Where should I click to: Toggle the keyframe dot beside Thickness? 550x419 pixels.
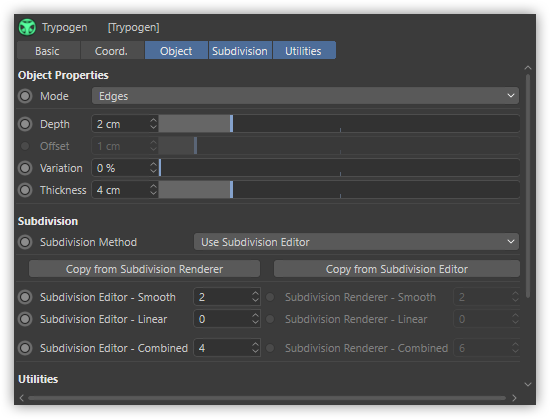[x=25, y=190]
